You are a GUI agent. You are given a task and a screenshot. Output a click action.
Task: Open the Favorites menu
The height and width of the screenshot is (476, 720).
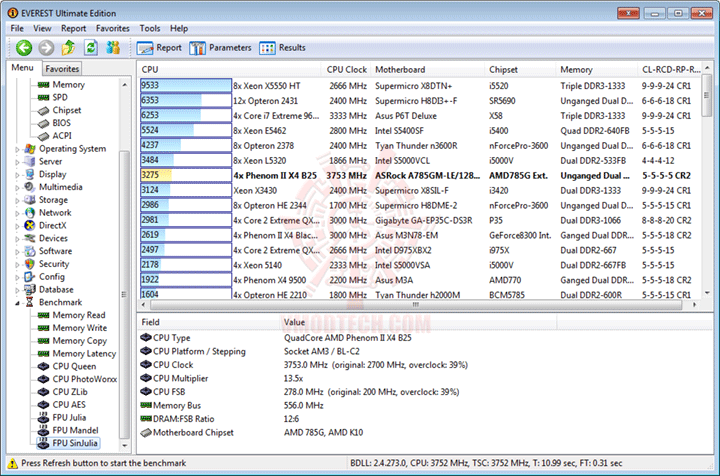pos(112,28)
